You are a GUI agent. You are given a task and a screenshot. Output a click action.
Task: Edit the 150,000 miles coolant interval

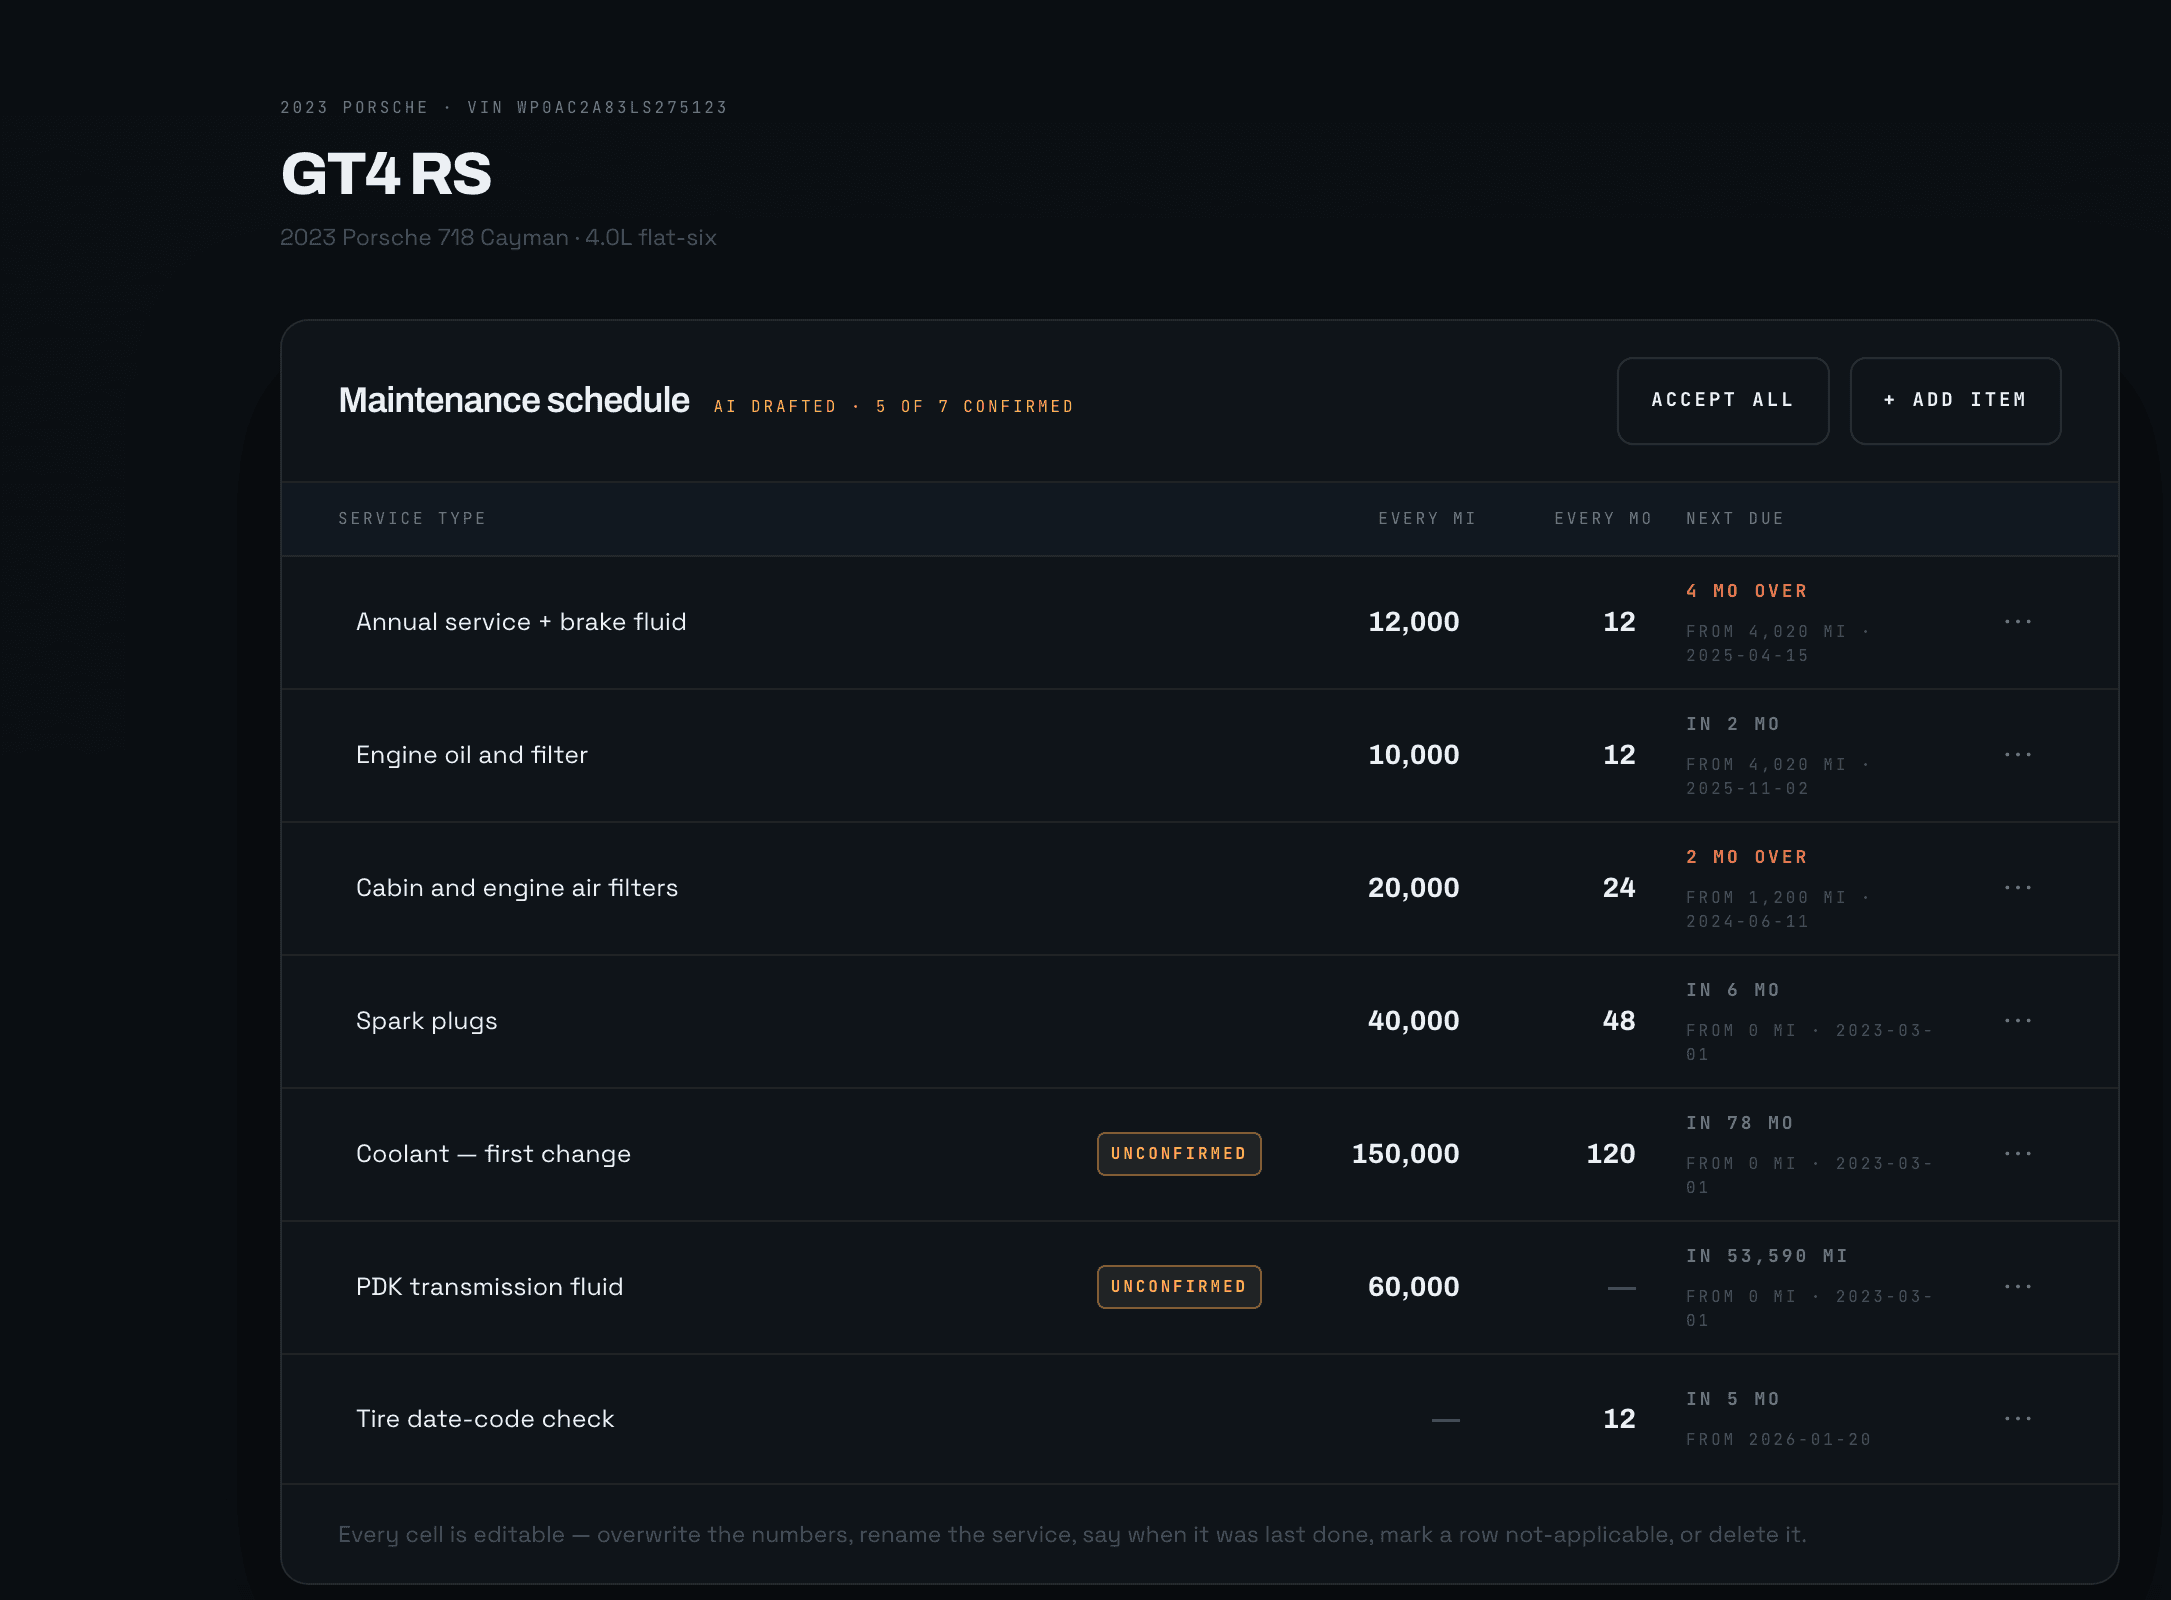[x=1405, y=1154]
